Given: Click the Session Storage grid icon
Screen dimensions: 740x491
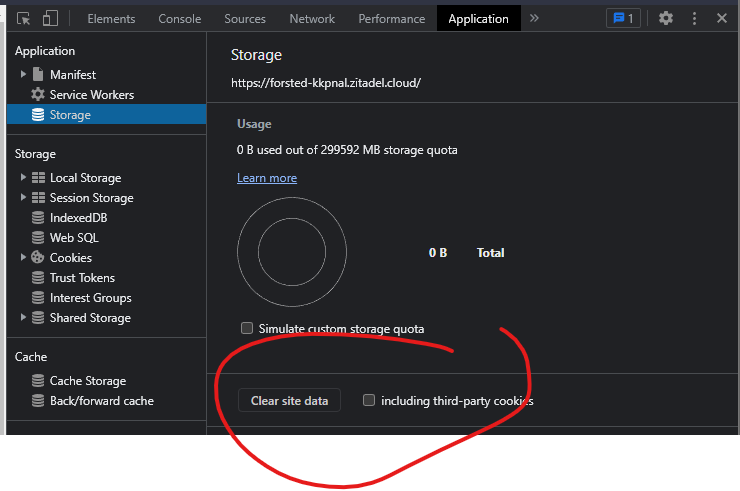Looking at the screenshot, I should [38, 197].
